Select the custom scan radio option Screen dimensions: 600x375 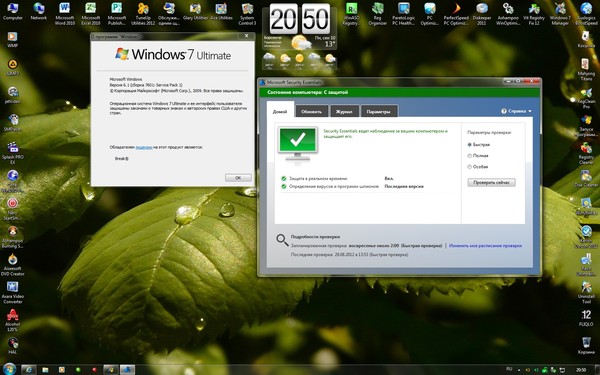pos(470,167)
